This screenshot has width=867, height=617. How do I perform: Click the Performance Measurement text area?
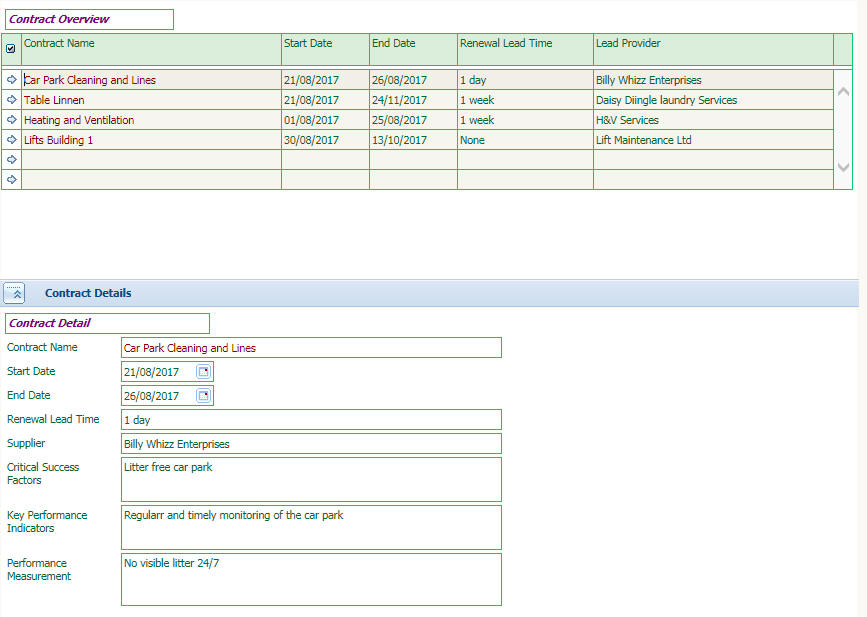click(x=311, y=580)
